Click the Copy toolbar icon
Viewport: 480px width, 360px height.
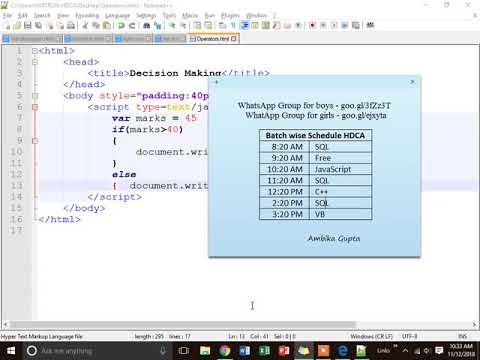pos(96,25)
